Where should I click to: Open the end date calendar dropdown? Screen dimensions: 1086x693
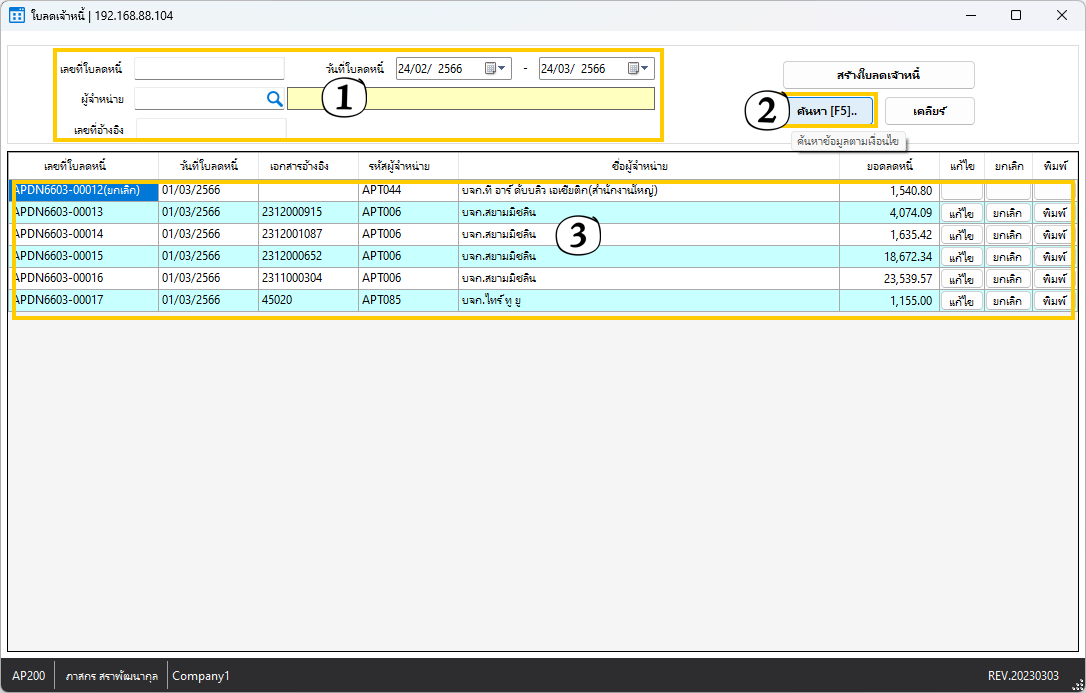639,68
